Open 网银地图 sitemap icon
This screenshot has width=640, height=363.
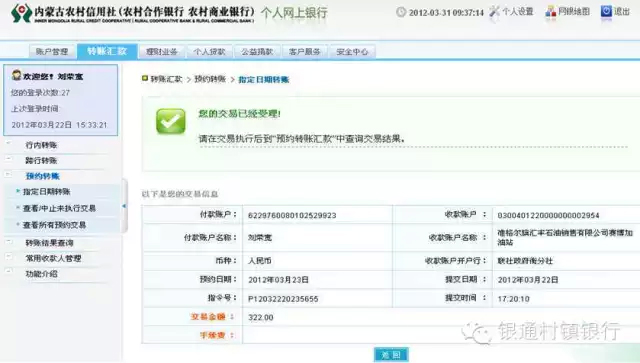click(551, 11)
